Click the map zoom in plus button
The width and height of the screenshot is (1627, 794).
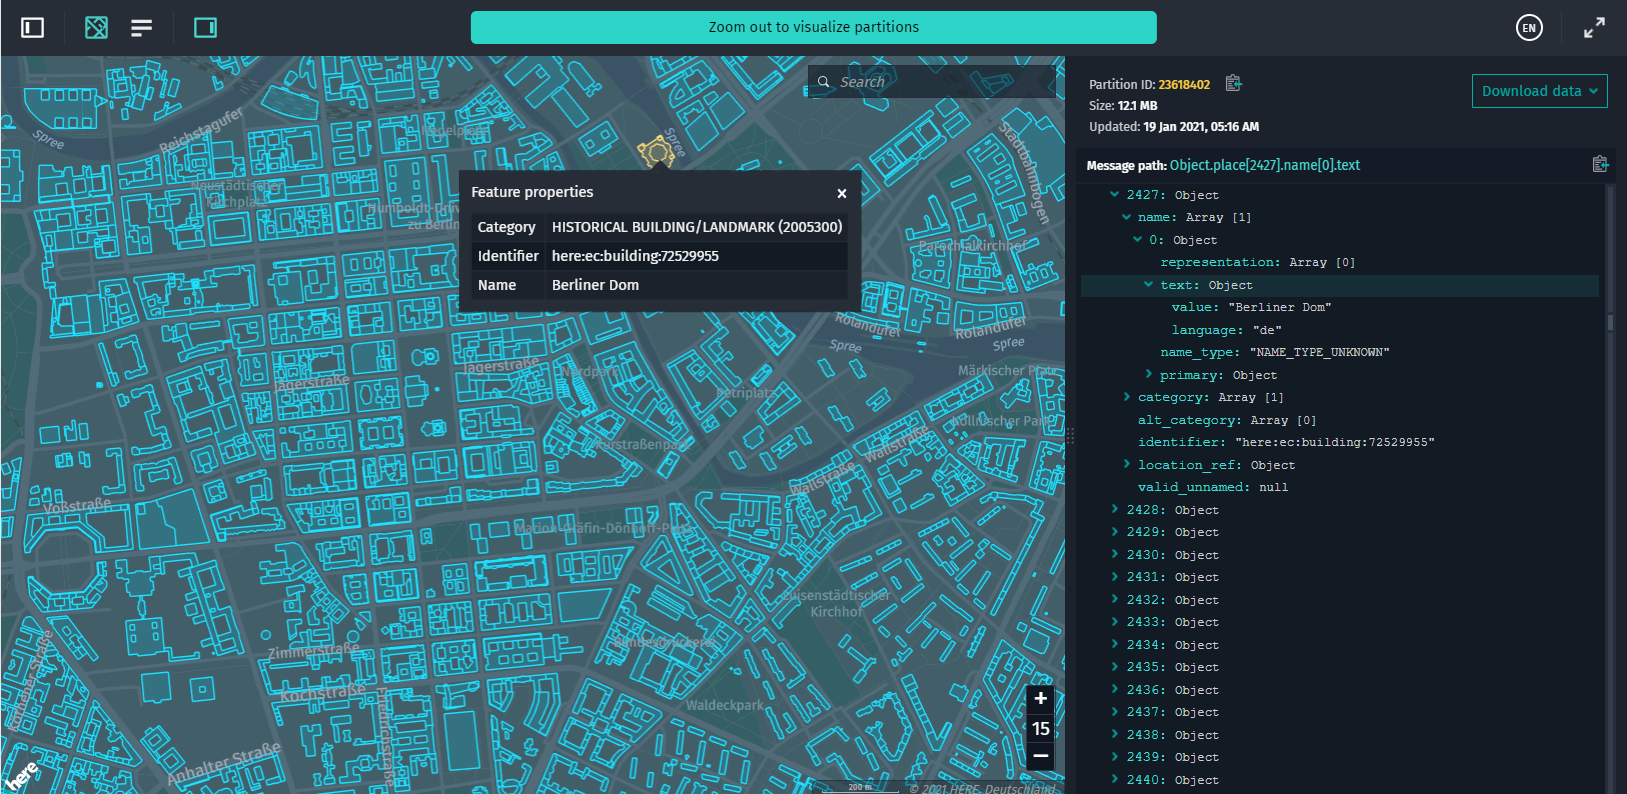[x=1040, y=698]
